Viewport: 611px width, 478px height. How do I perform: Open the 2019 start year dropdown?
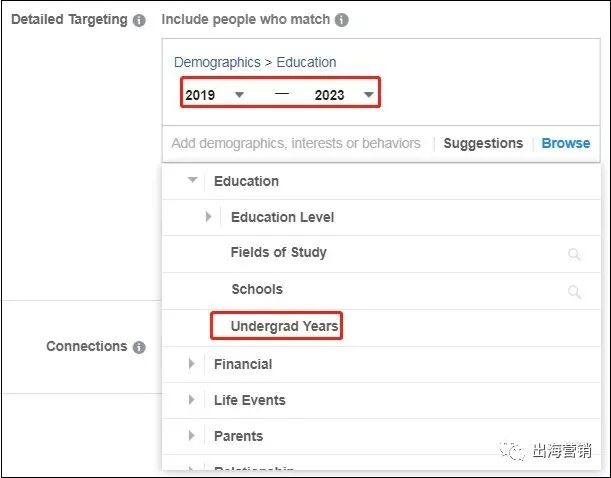[x=214, y=95]
